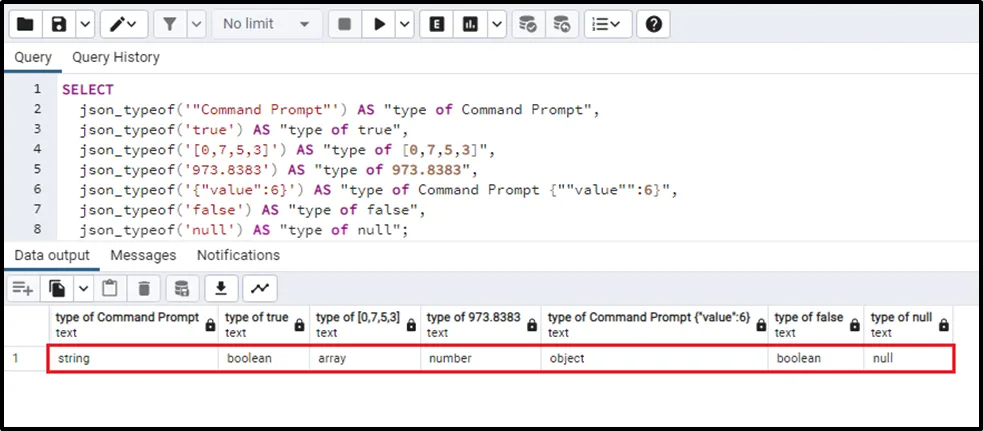Open the Graph Visualiser line chart icon

[260, 289]
